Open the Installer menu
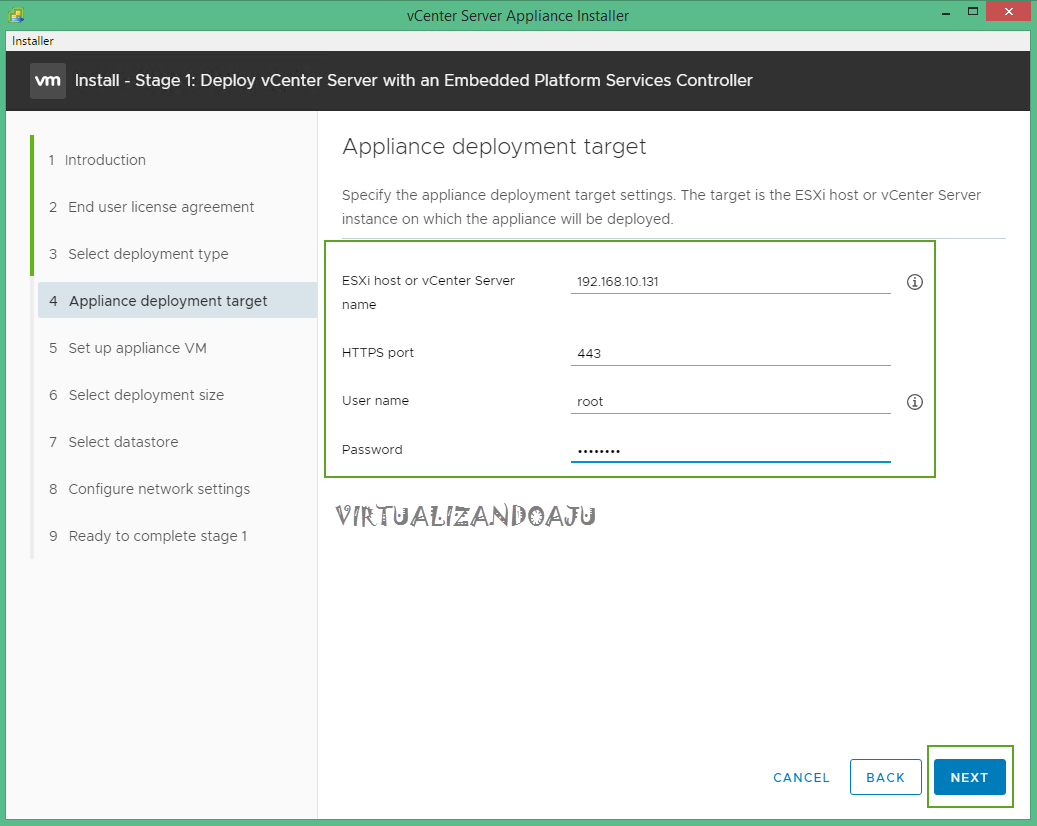 click(x=33, y=41)
